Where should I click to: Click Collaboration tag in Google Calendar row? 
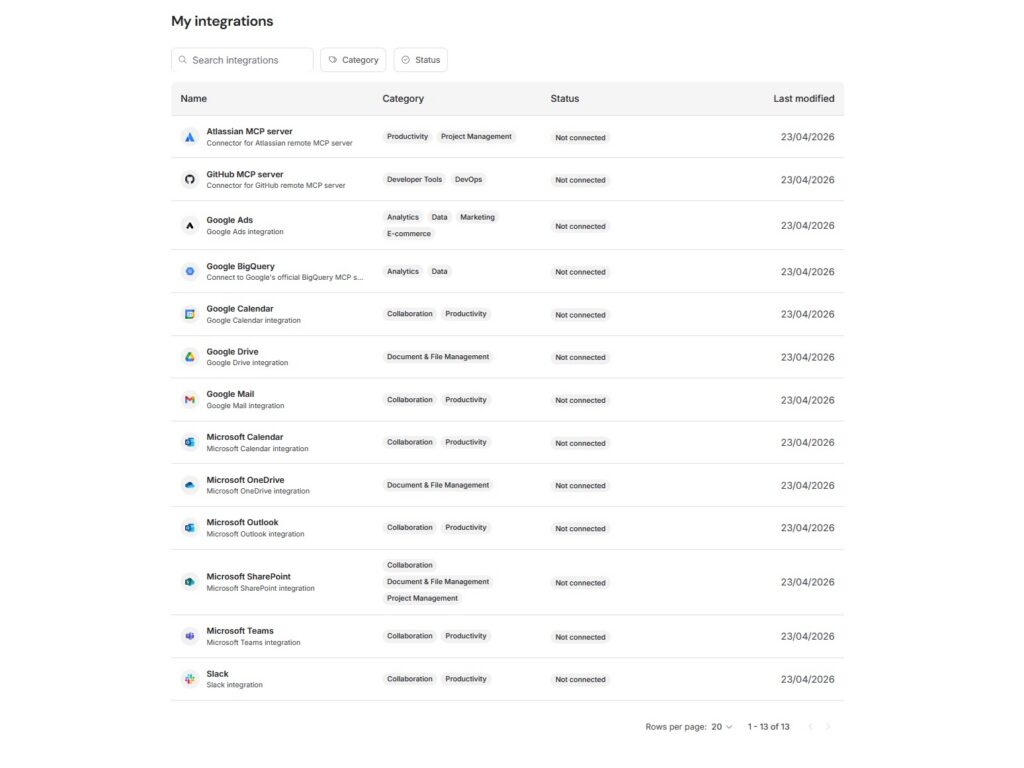click(409, 314)
